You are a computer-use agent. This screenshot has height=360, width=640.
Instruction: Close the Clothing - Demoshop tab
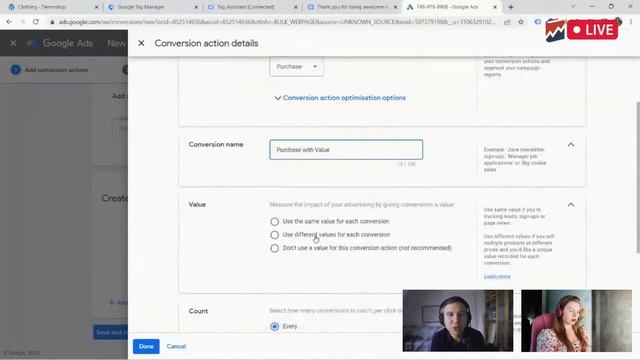pos(96,7)
